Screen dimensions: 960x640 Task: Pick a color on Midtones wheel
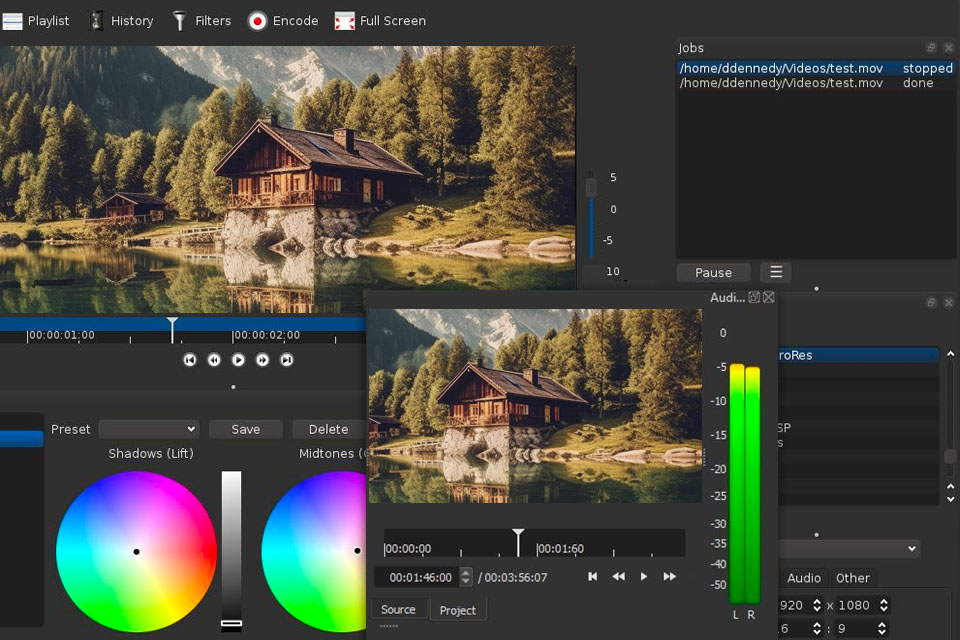point(314,551)
